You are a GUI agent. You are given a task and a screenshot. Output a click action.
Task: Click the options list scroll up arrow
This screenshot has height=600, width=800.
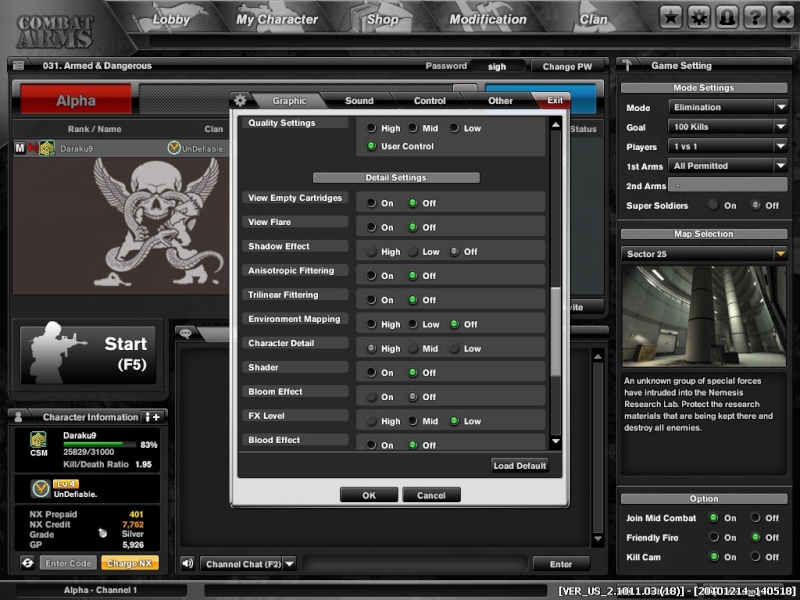click(556, 124)
